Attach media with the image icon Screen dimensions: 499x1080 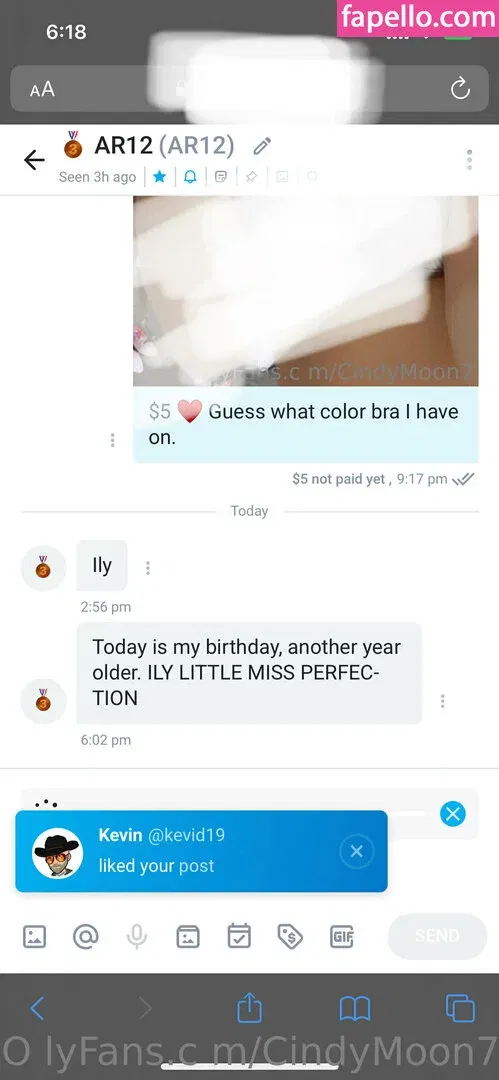coord(34,936)
